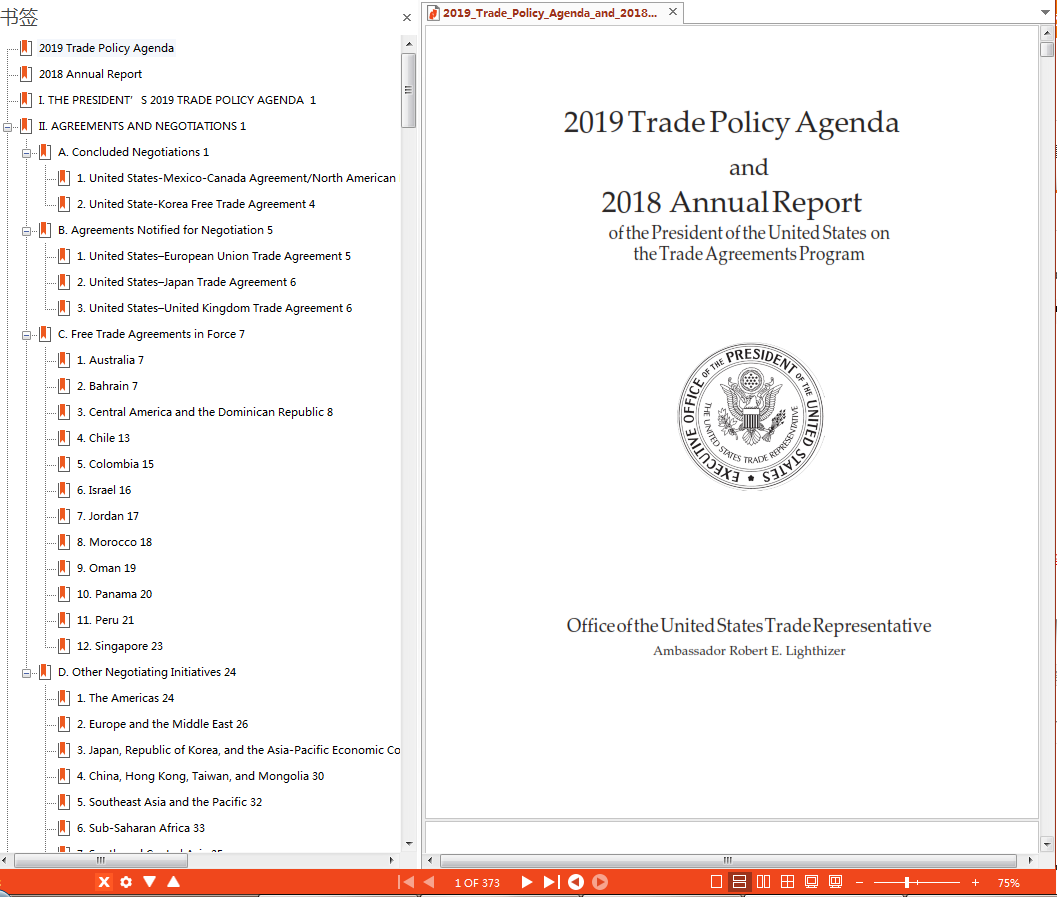Click the page number field 1 OF 373
The height and width of the screenshot is (897, 1057).
point(477,883)
